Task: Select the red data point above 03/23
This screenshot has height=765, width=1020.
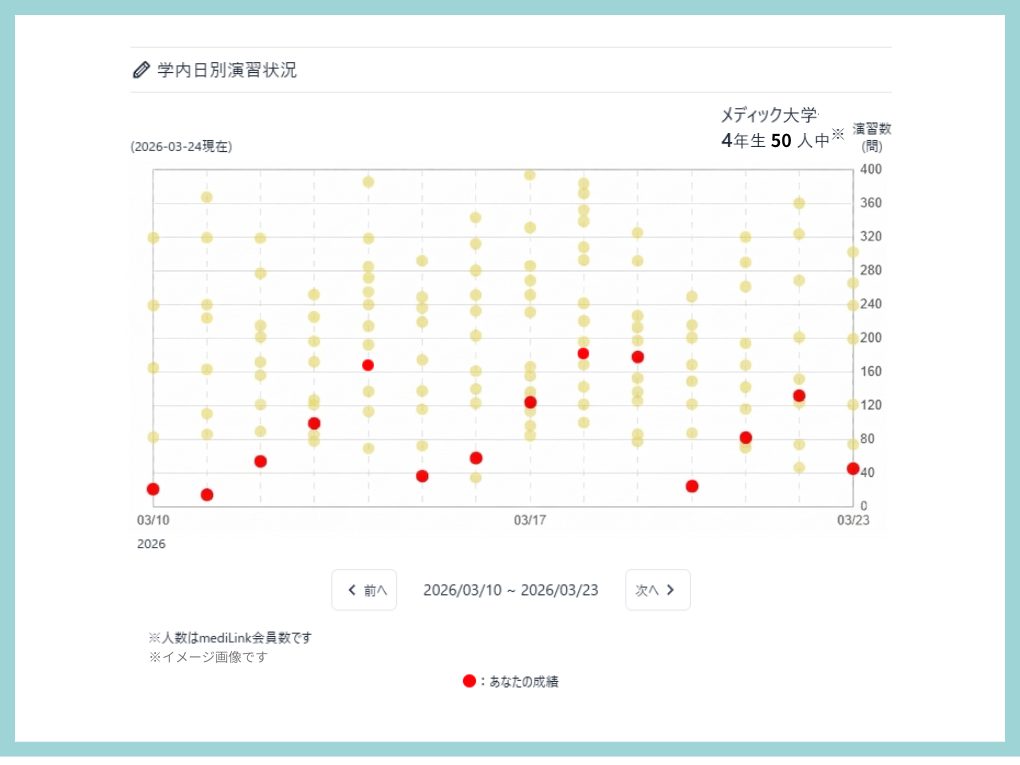Action: pos(852,468)
